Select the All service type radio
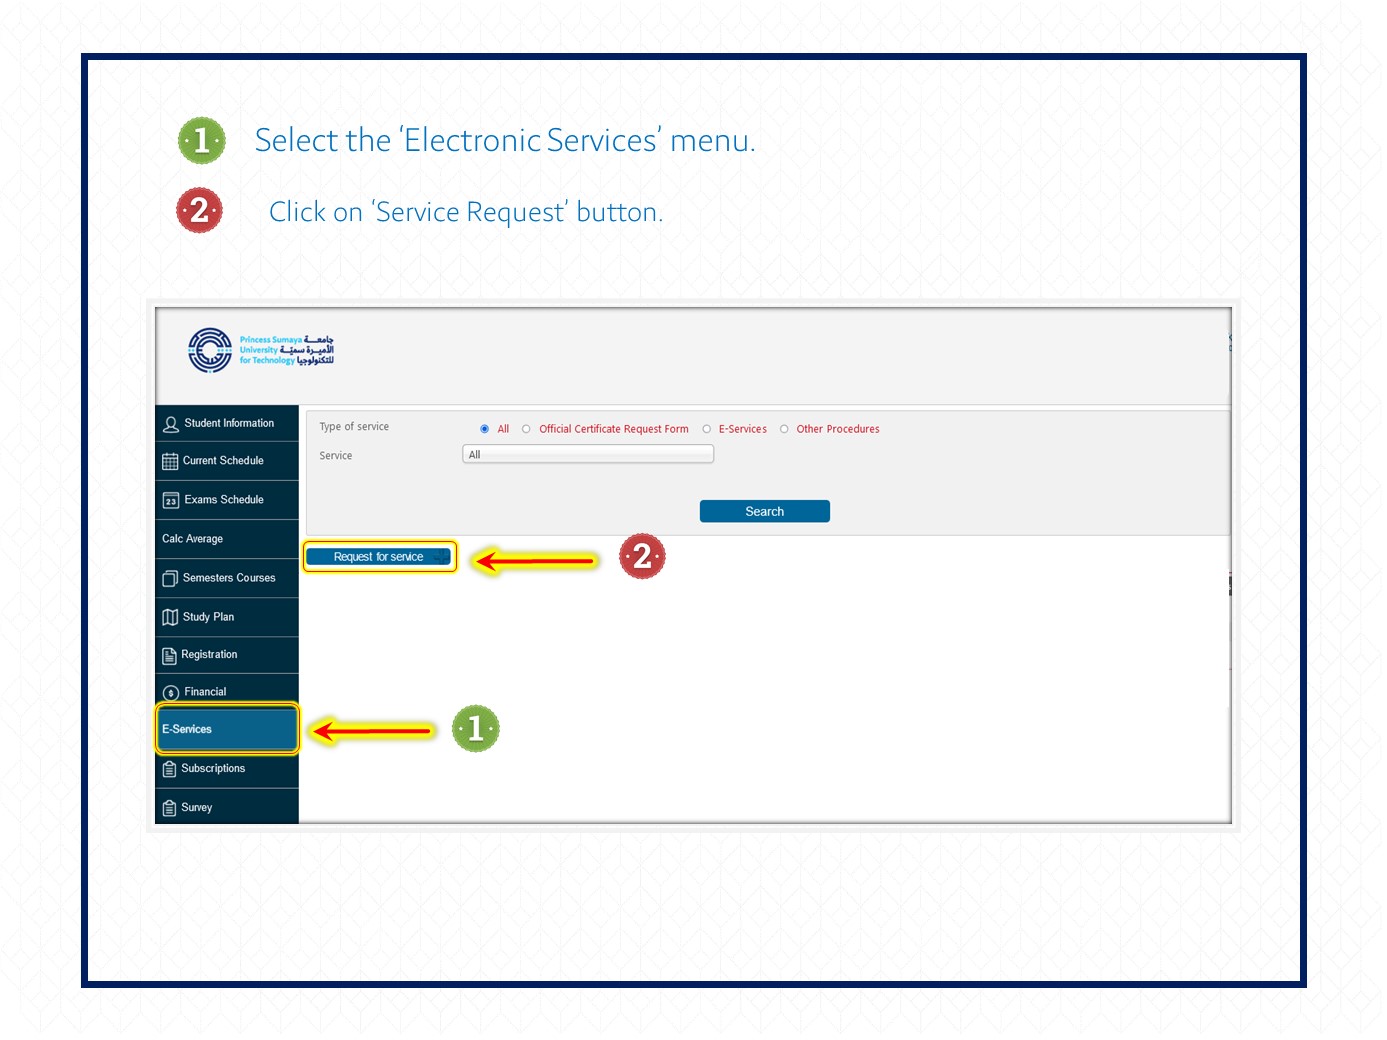This screenshot has width=1387, height=1040. tap(484, 429)
